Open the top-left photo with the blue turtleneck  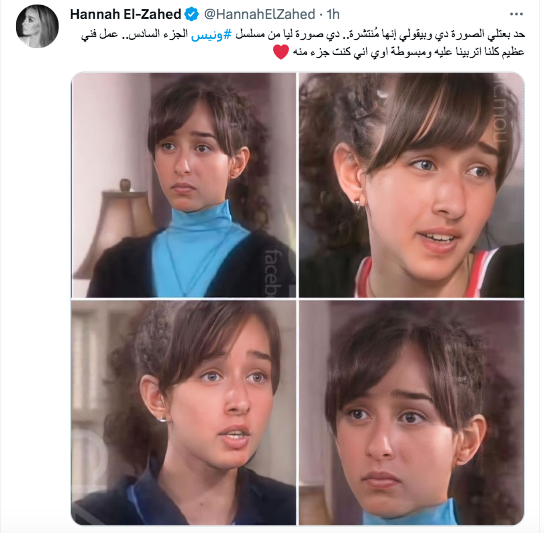click(184, 185)
